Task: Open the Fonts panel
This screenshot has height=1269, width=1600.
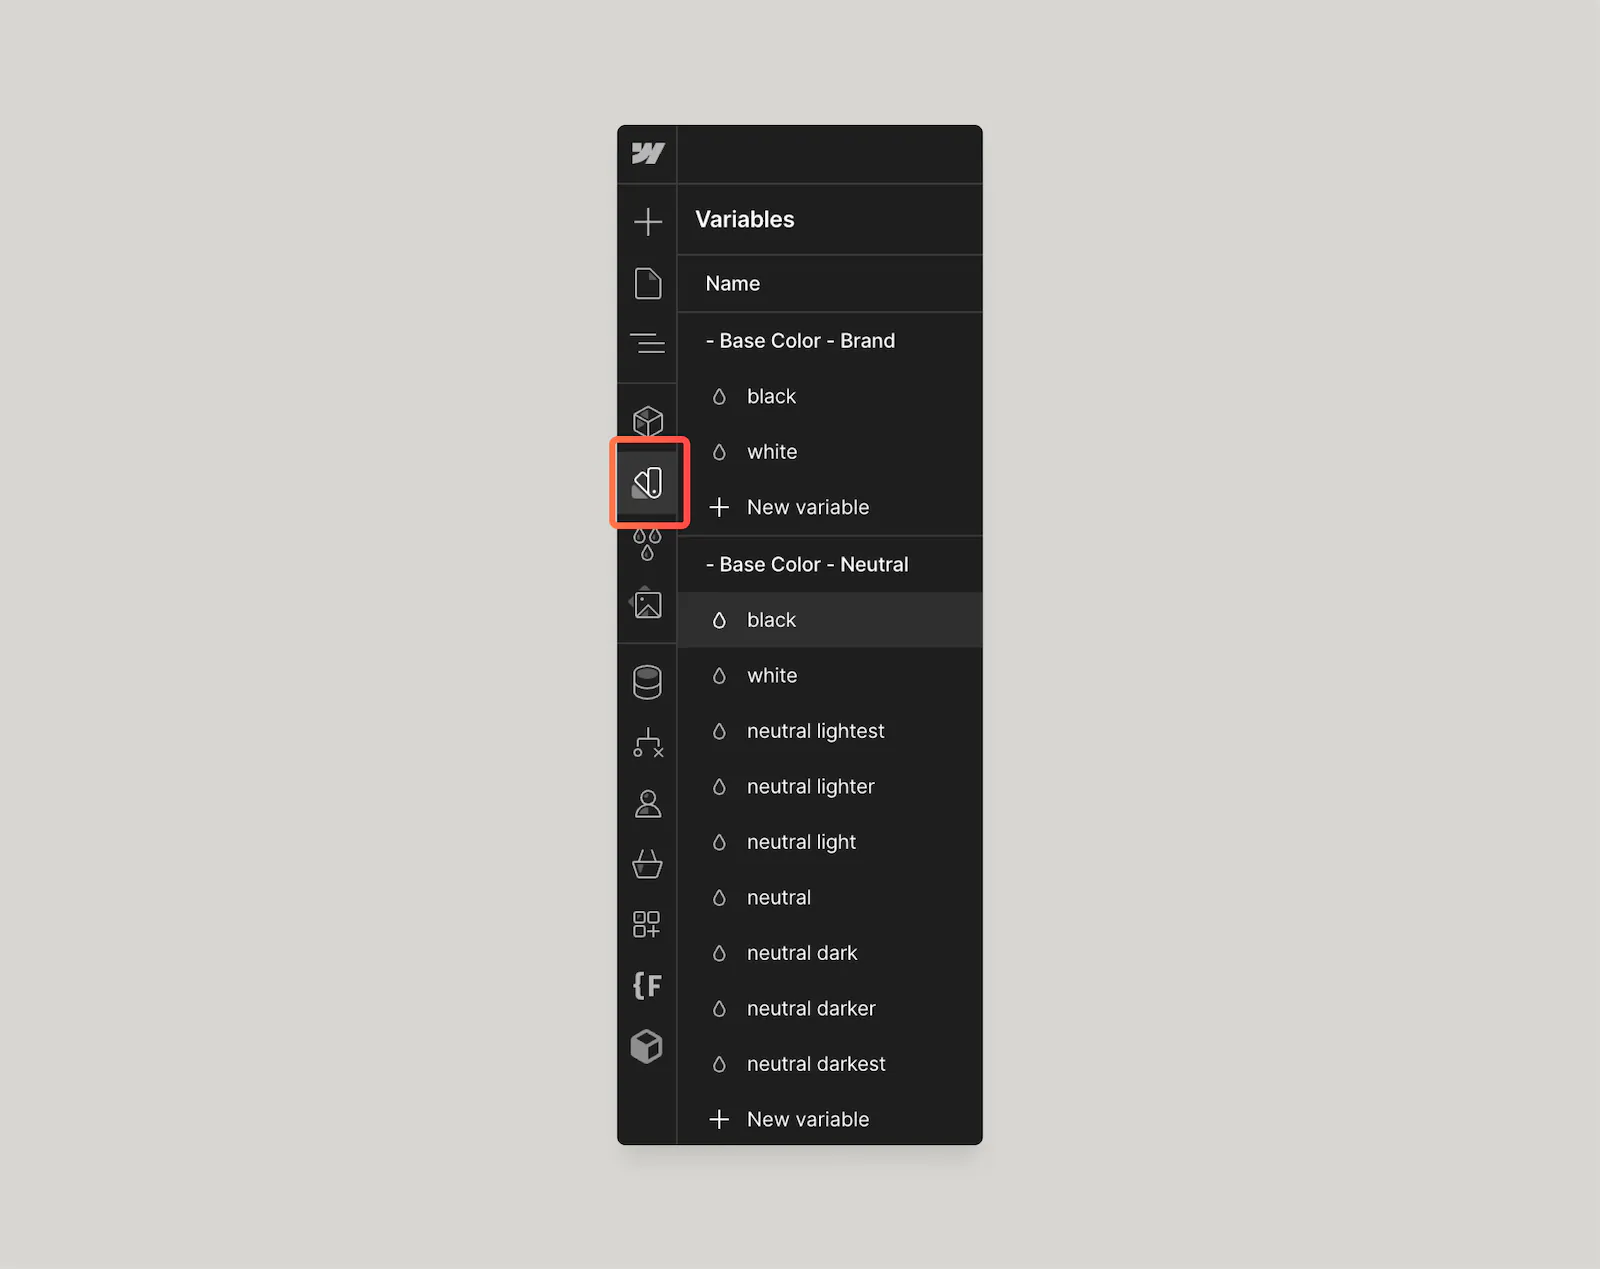Action: pos(647,985)
